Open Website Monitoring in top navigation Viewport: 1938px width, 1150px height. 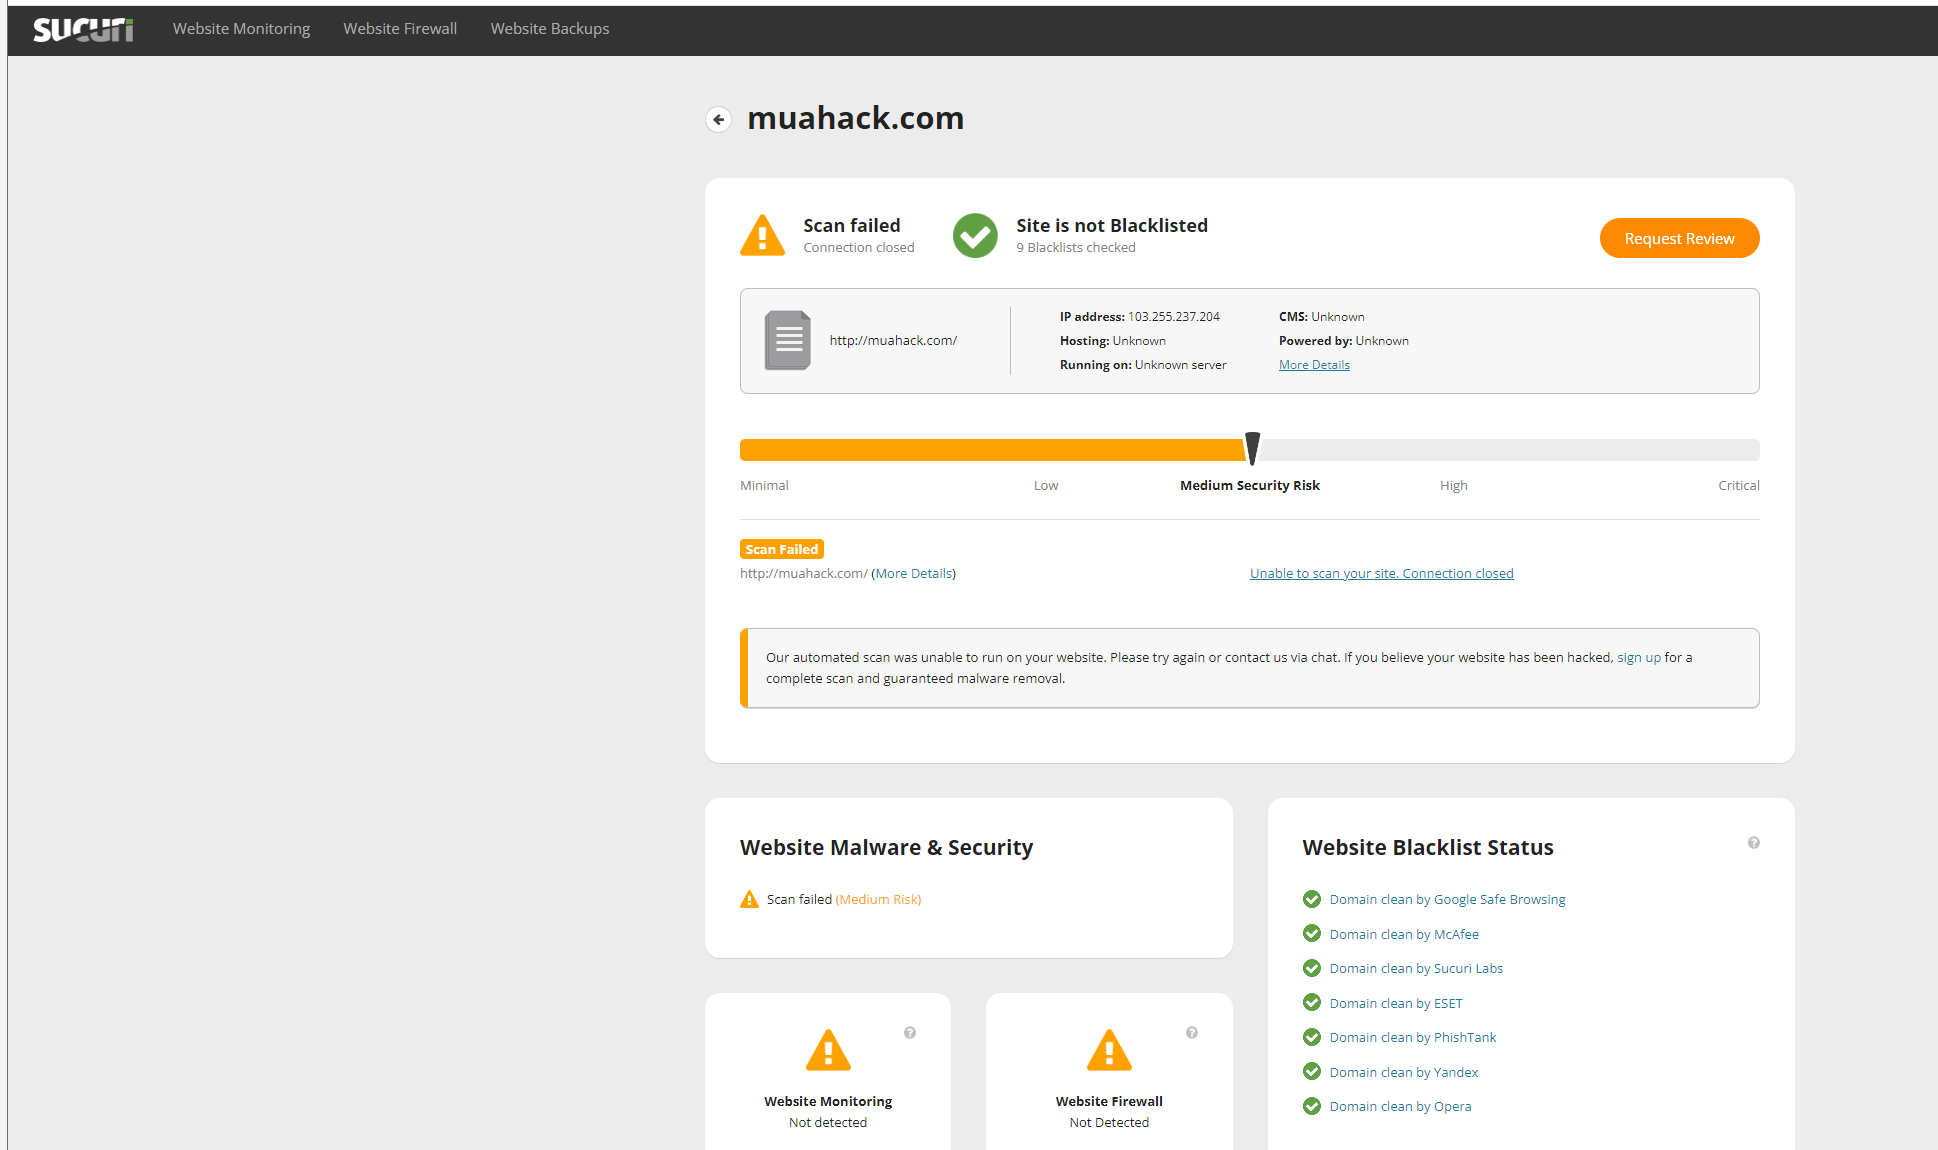pyautogui.click(x=241, y=29)
